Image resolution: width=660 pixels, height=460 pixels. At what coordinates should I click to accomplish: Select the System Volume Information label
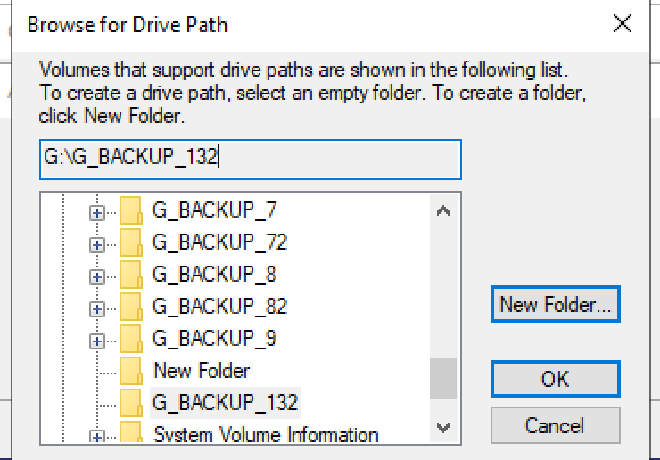(x=265, y=435)
